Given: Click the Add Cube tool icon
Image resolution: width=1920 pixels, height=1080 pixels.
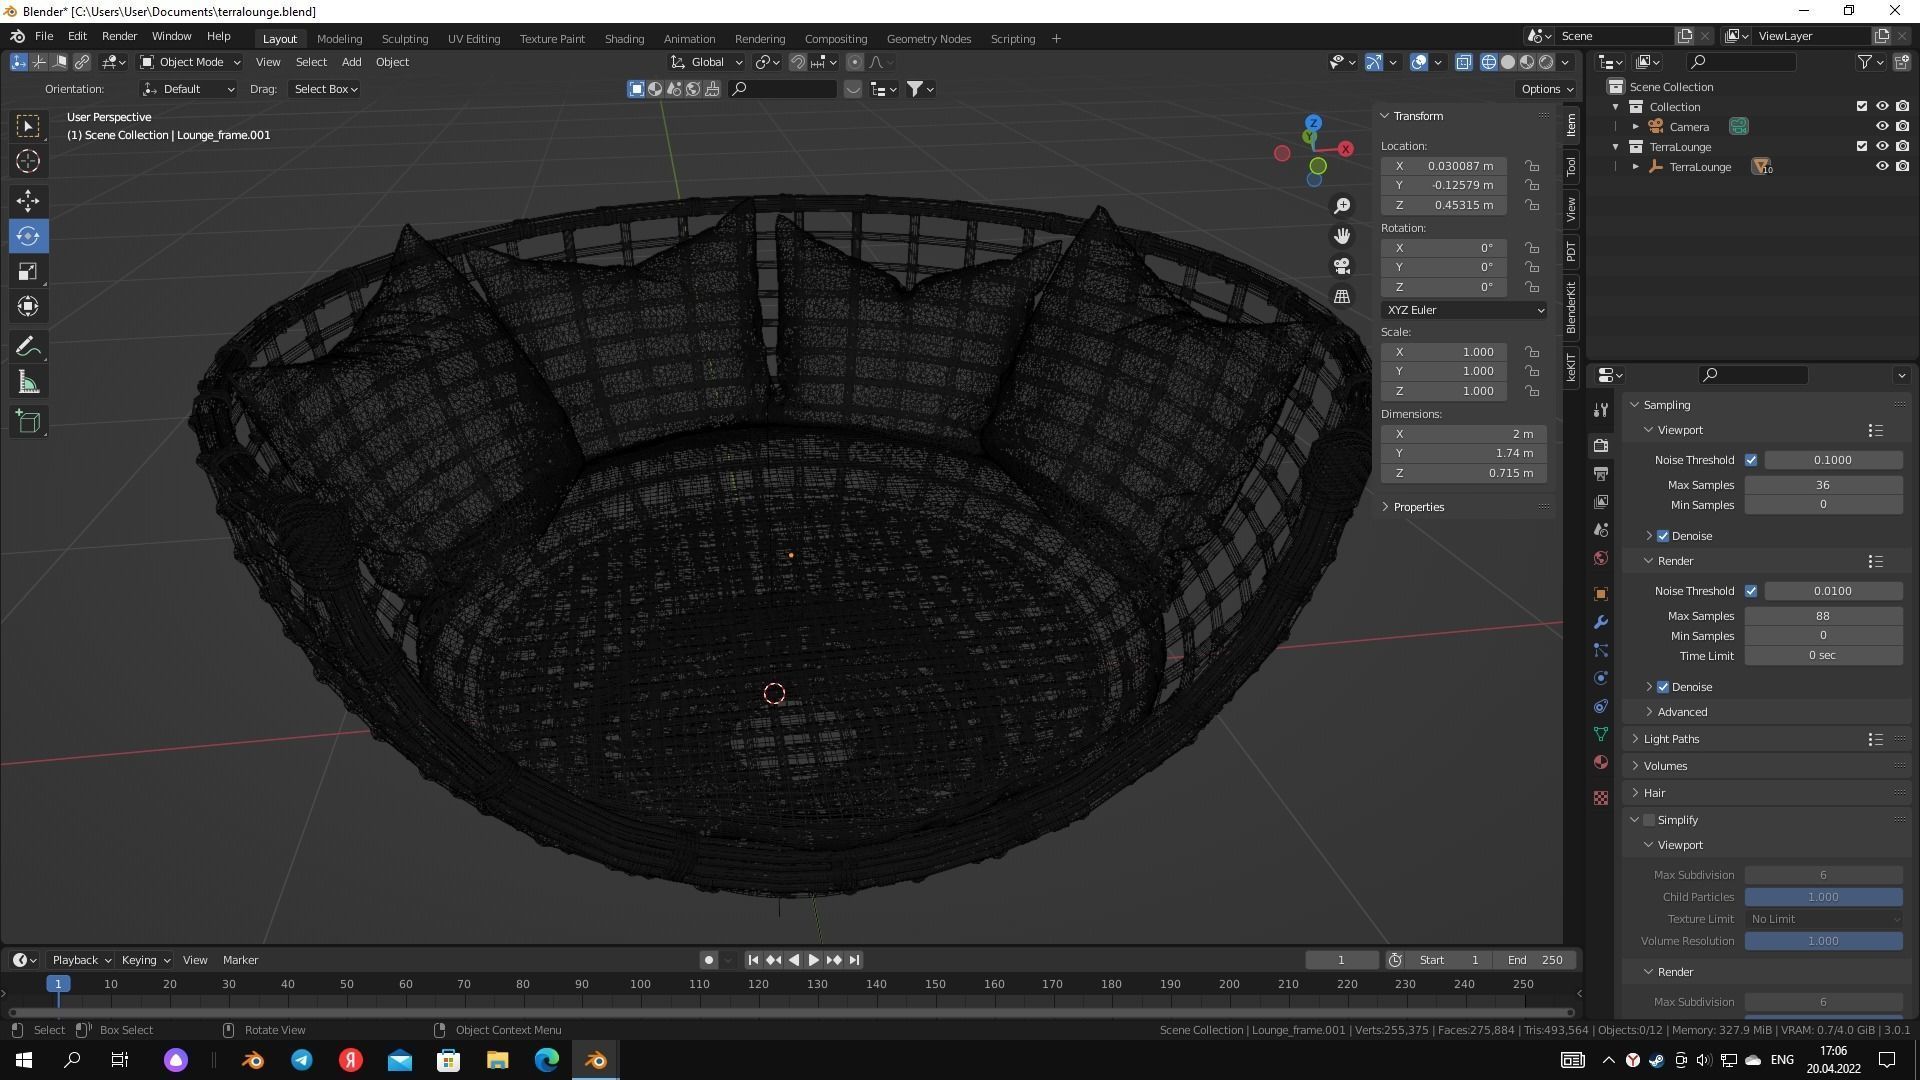Looking at the screenshot, I should [28, 422].
